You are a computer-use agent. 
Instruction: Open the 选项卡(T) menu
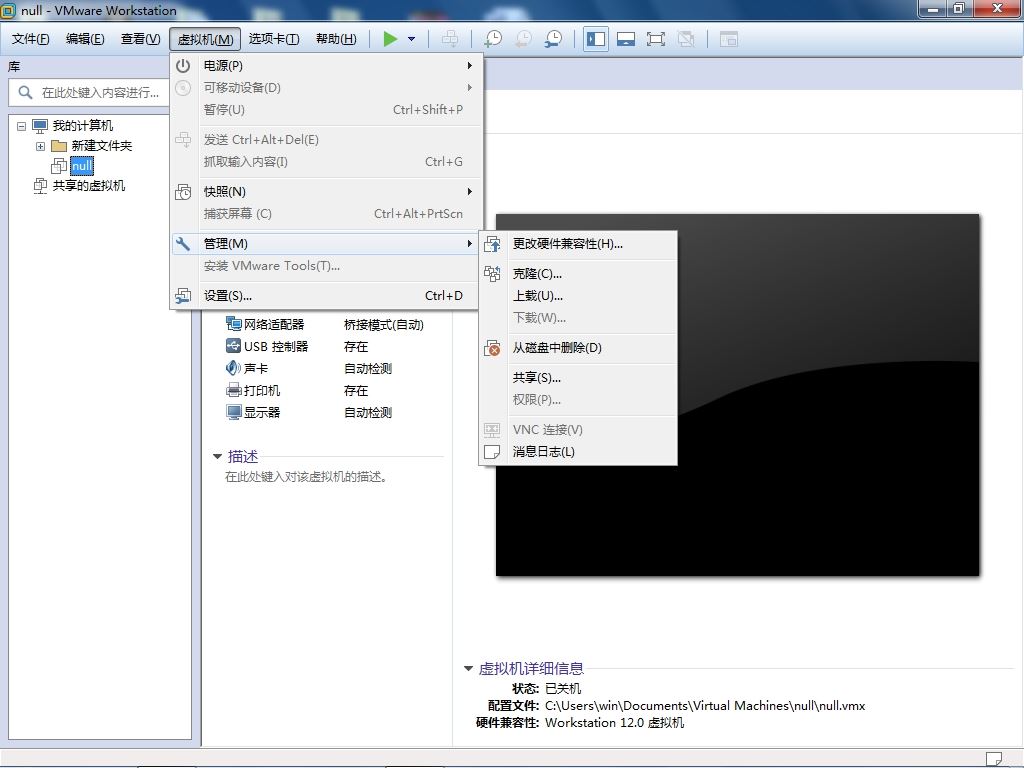[274, 39]
